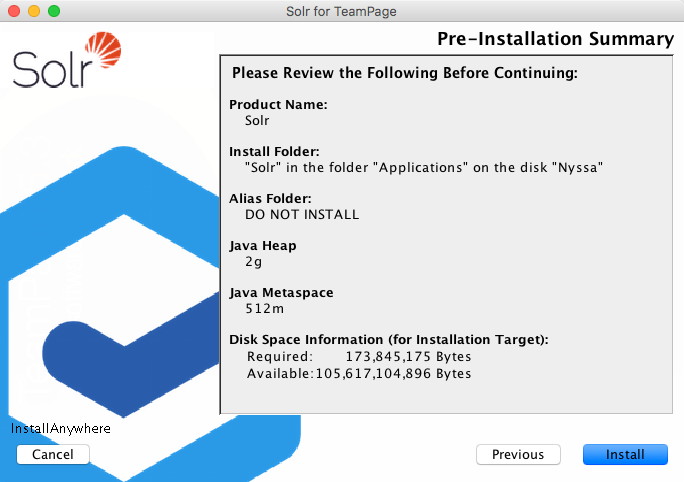Click the Pre-Installation Summary heading
The width and height of the screenshot is (684, 482).
[555, 39]
